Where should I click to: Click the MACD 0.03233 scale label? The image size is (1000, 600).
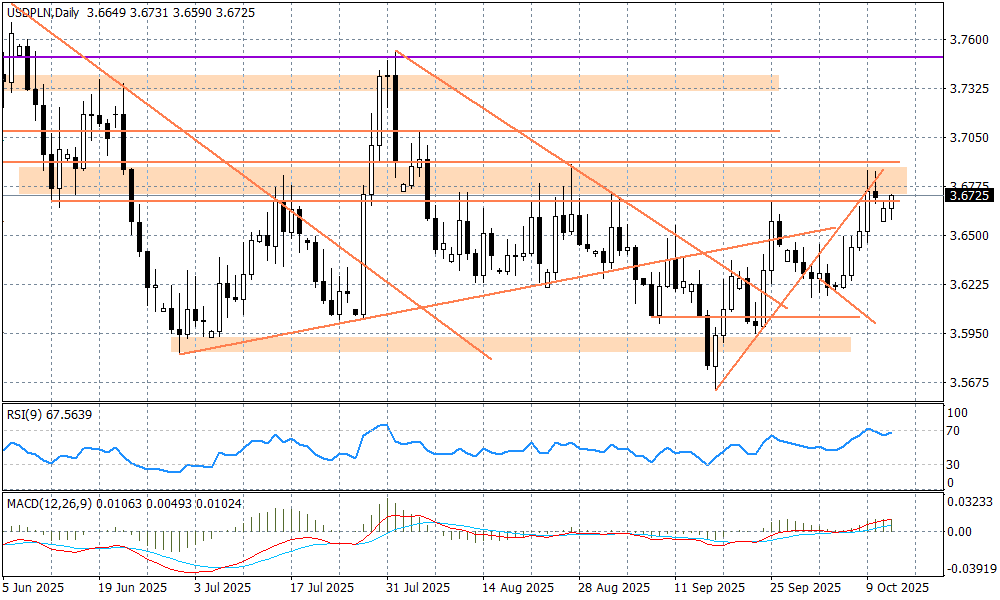pos(970,500)
